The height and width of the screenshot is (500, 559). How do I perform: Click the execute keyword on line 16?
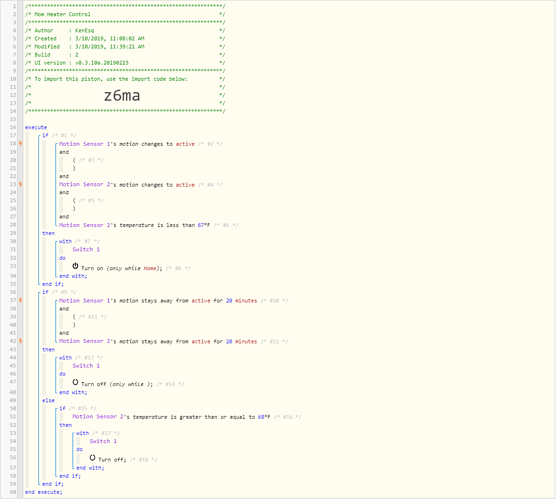[36, 127]
